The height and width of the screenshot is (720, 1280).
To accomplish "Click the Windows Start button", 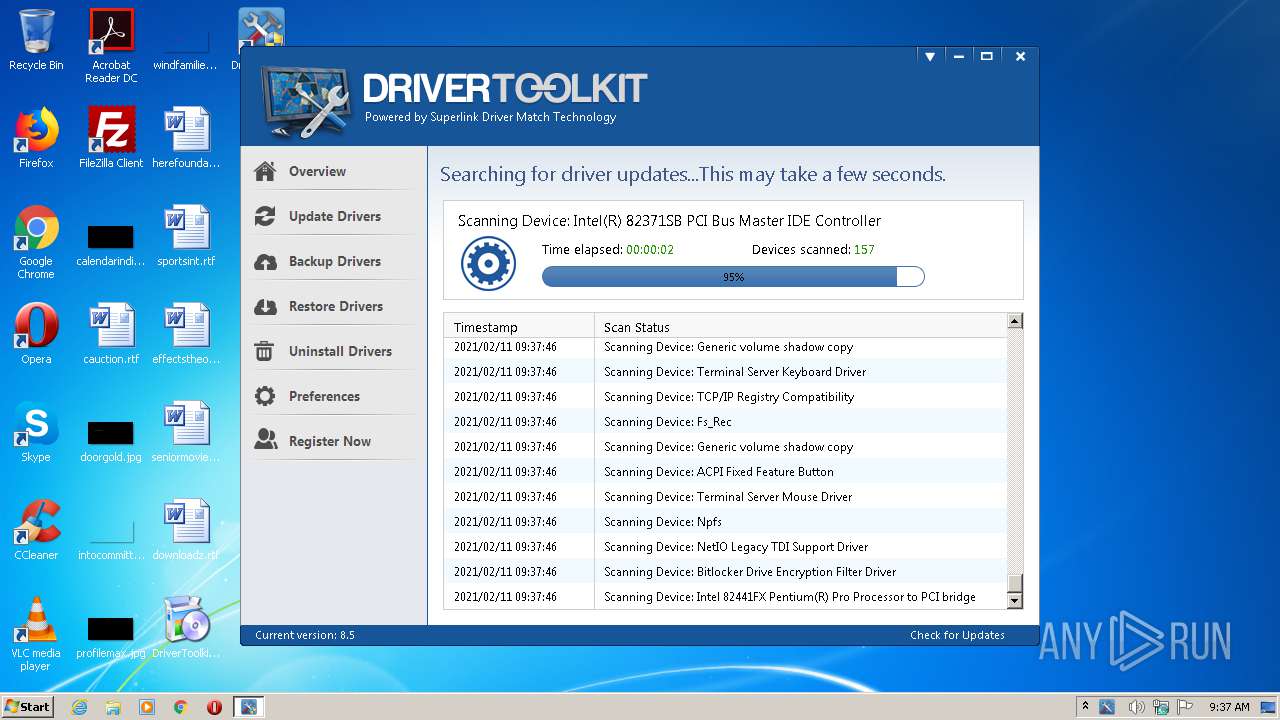I will pos(28,706).
